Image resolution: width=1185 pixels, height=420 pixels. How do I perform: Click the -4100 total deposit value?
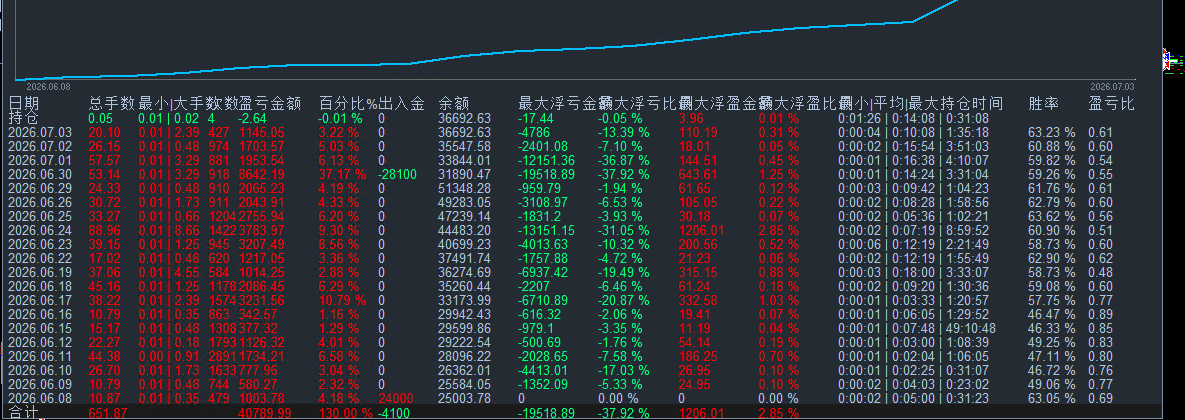(x=394, y=413)
